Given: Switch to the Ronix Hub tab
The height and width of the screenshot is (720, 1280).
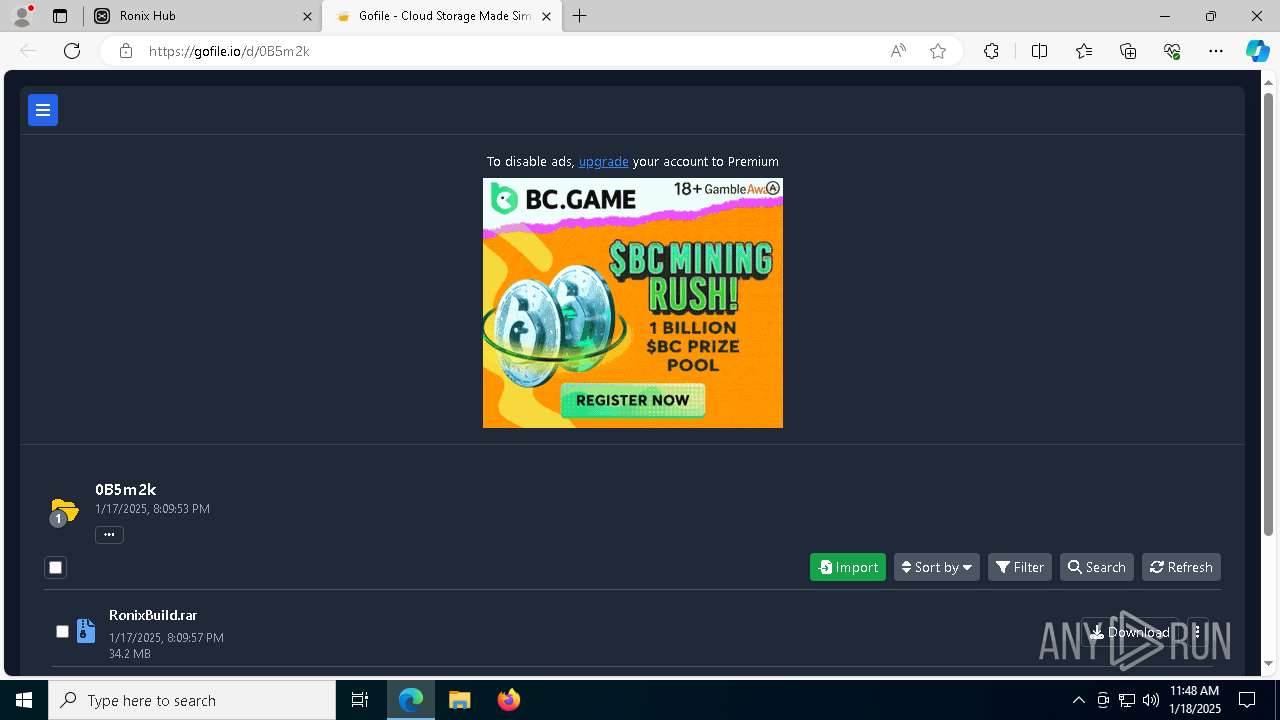Looking at the screenshot, I should tap(200, 16).
